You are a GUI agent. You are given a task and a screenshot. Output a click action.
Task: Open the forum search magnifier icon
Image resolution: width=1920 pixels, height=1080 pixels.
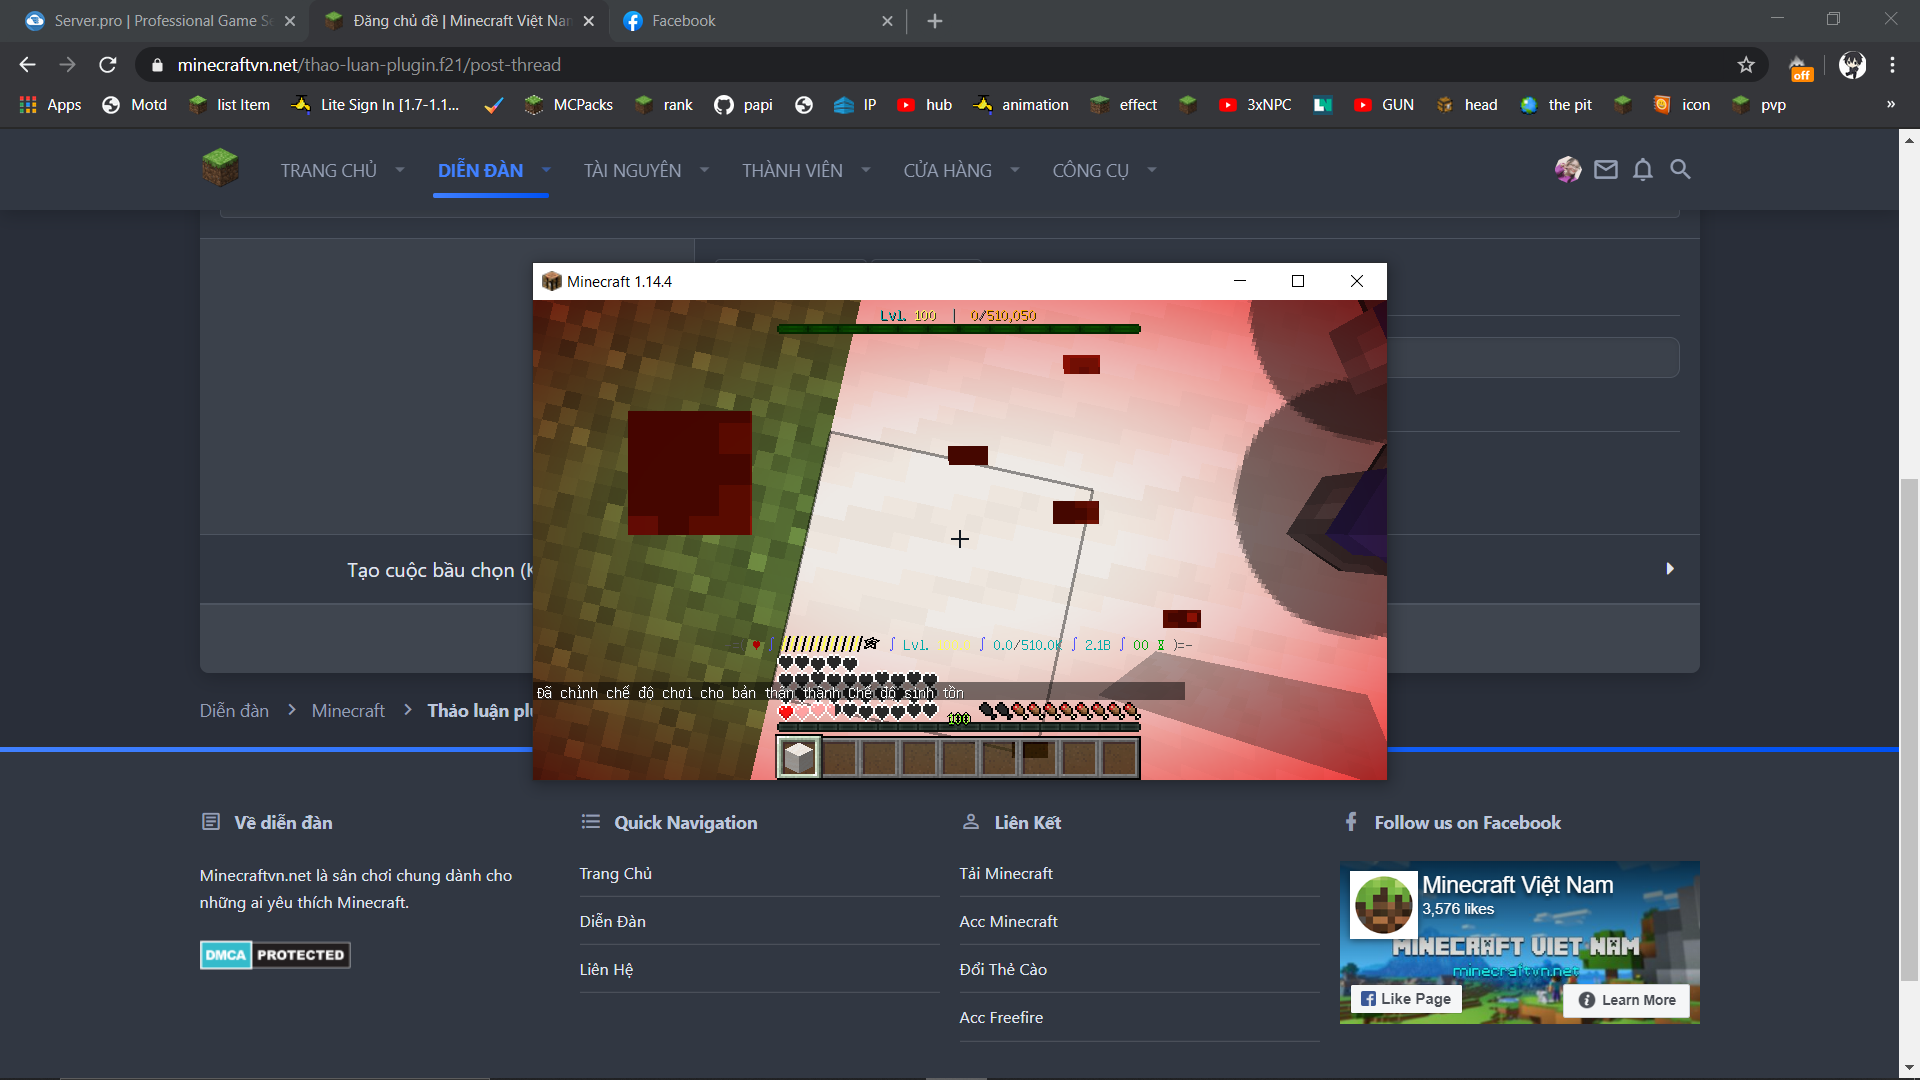pos(1680,170)
